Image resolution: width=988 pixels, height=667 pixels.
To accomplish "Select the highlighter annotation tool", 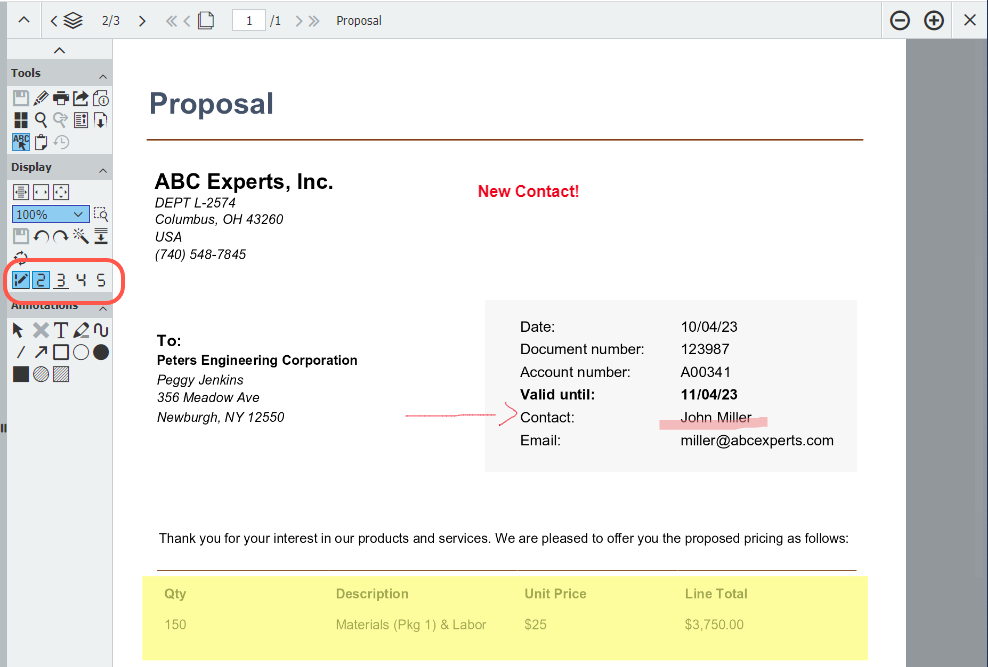I will point(81,330).
